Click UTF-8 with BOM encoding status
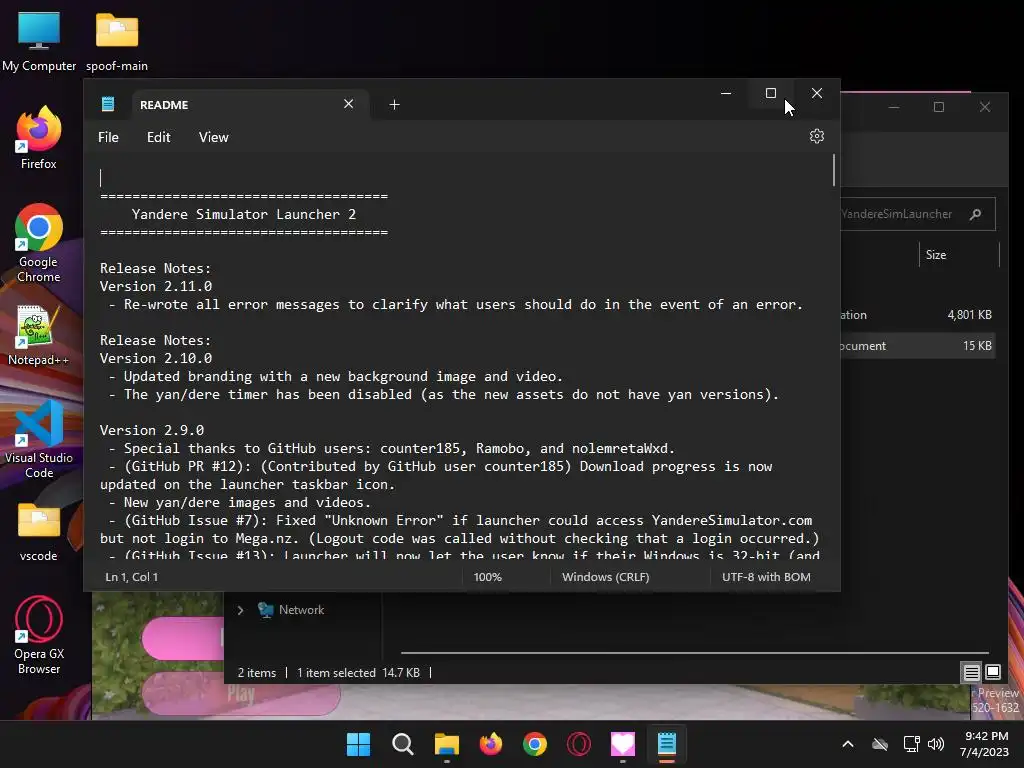Screen dimensions: 1024x768 (766, 577)
